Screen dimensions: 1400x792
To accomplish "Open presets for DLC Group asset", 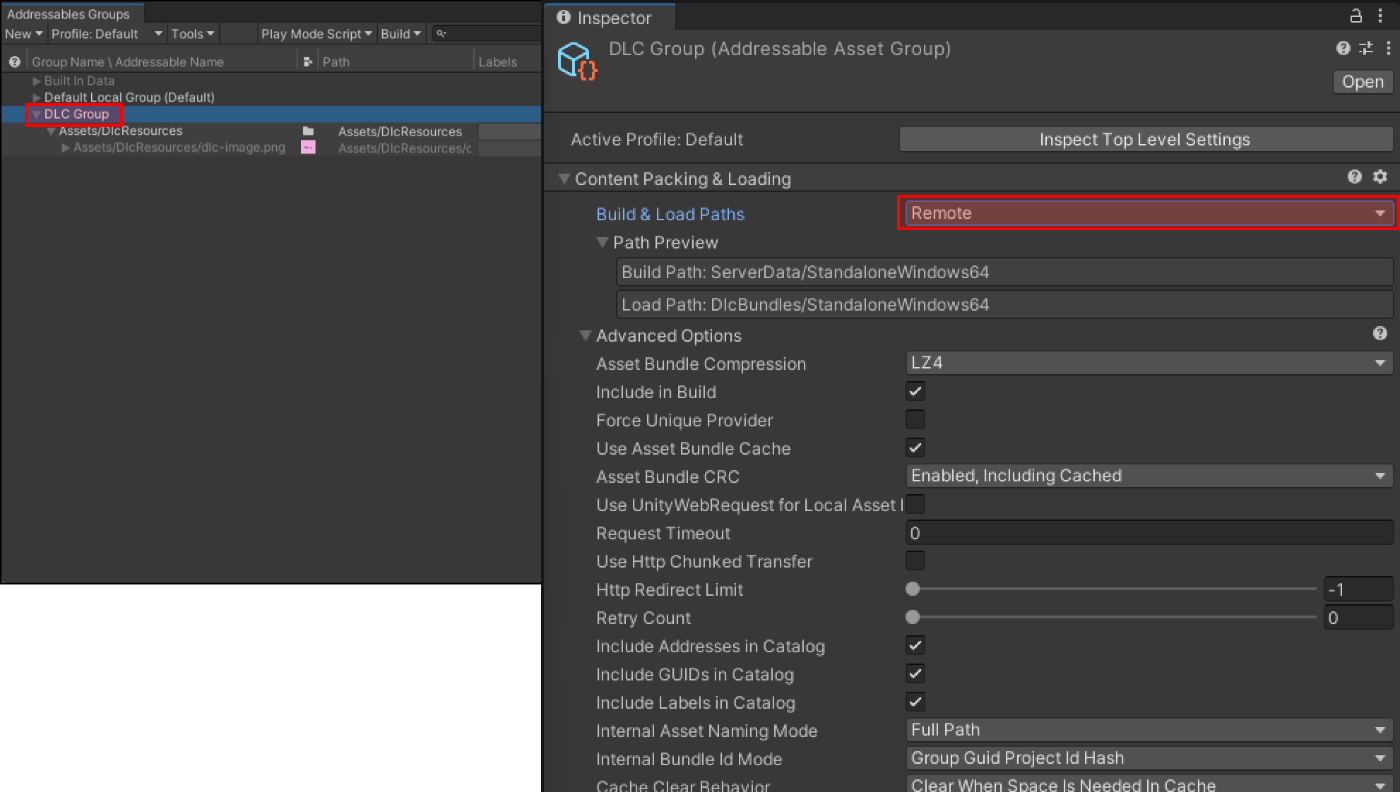I will pyautogui.click(x=1366, y=48).
